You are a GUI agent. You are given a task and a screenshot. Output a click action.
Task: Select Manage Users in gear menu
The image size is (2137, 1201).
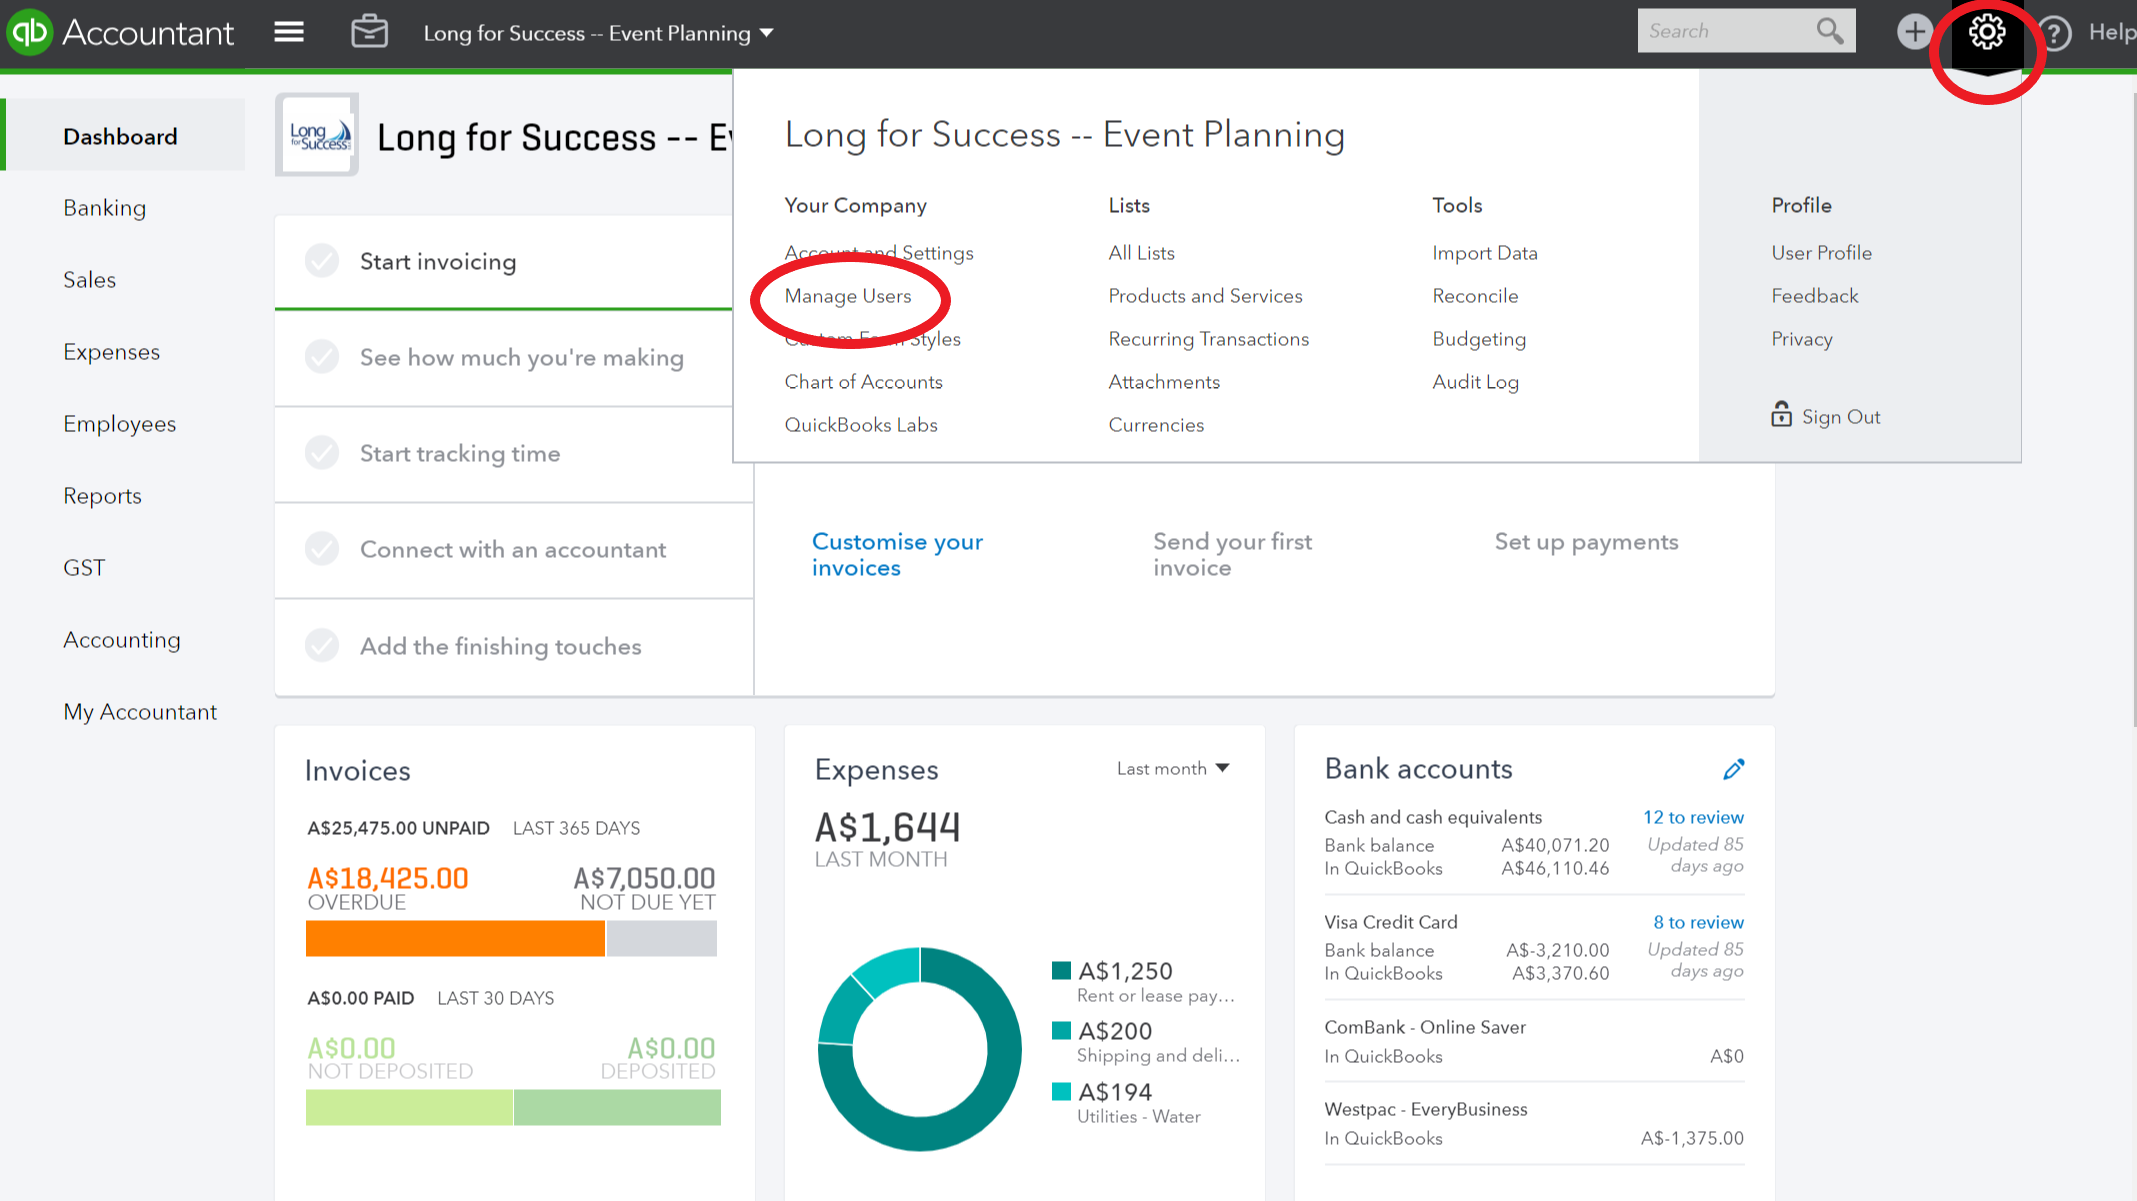click(x=847, y=296)
